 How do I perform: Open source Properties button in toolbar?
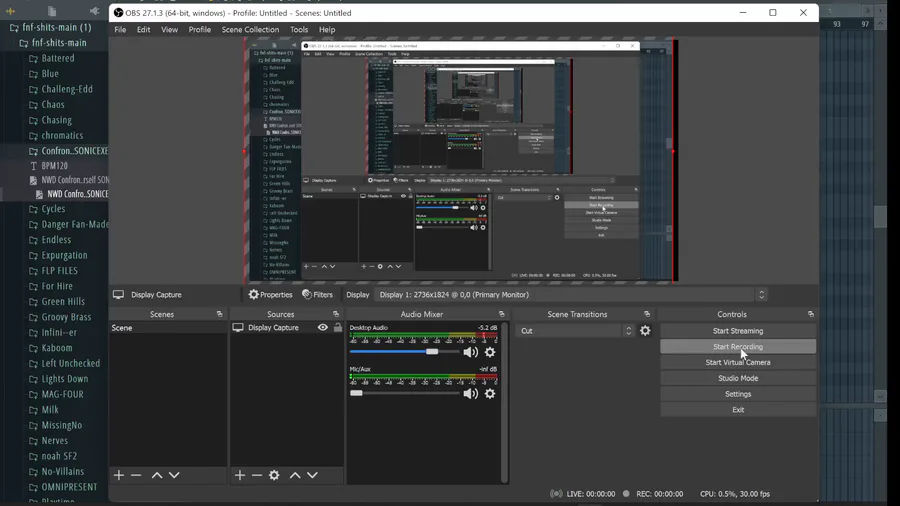[x=270, y=294]
